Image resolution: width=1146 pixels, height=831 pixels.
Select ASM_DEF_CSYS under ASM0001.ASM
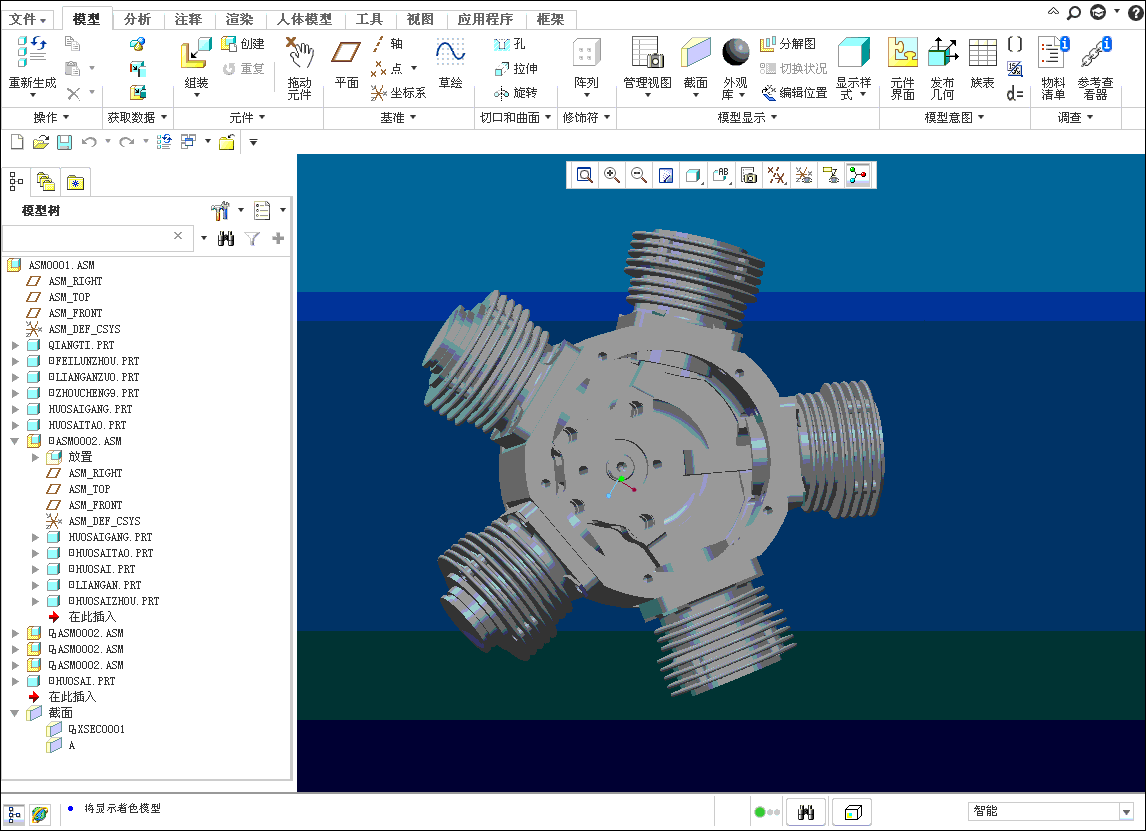click(84, 329)
